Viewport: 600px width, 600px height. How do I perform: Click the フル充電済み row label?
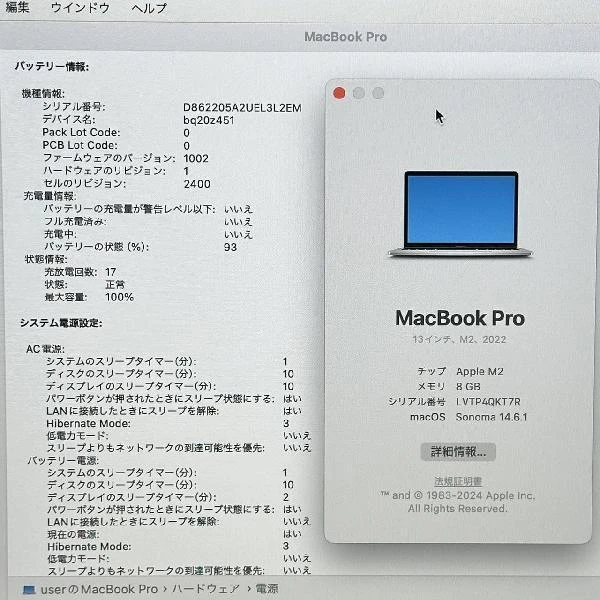pyautogui.click(x=75, y=222)
